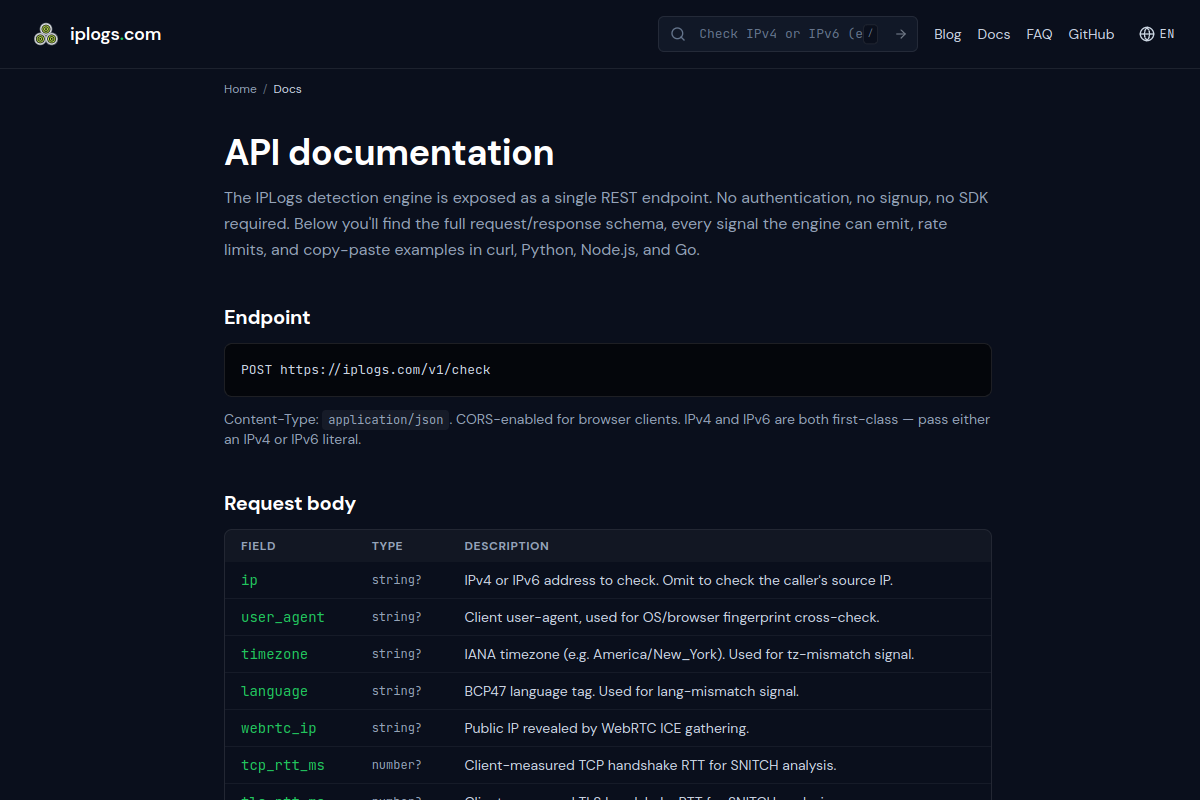Visit the GitHub link

point(1091,34)
